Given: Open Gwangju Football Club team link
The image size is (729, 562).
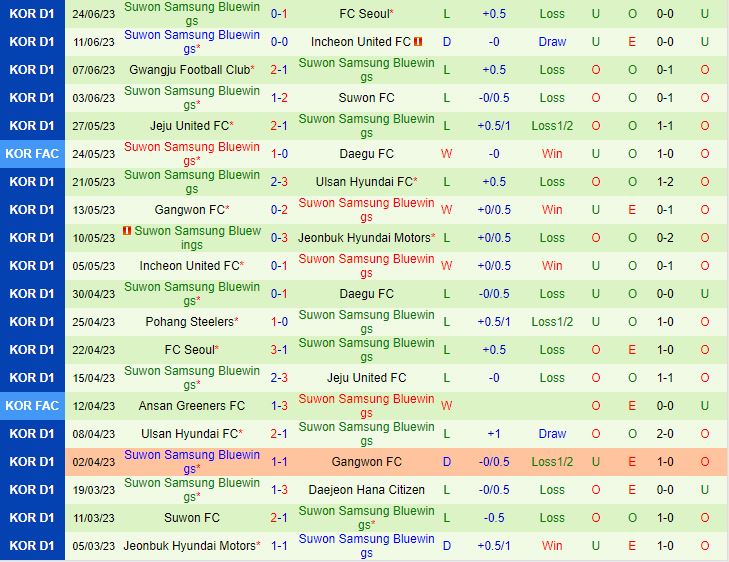Looking at the screenshot, I should tap(190, 70).
